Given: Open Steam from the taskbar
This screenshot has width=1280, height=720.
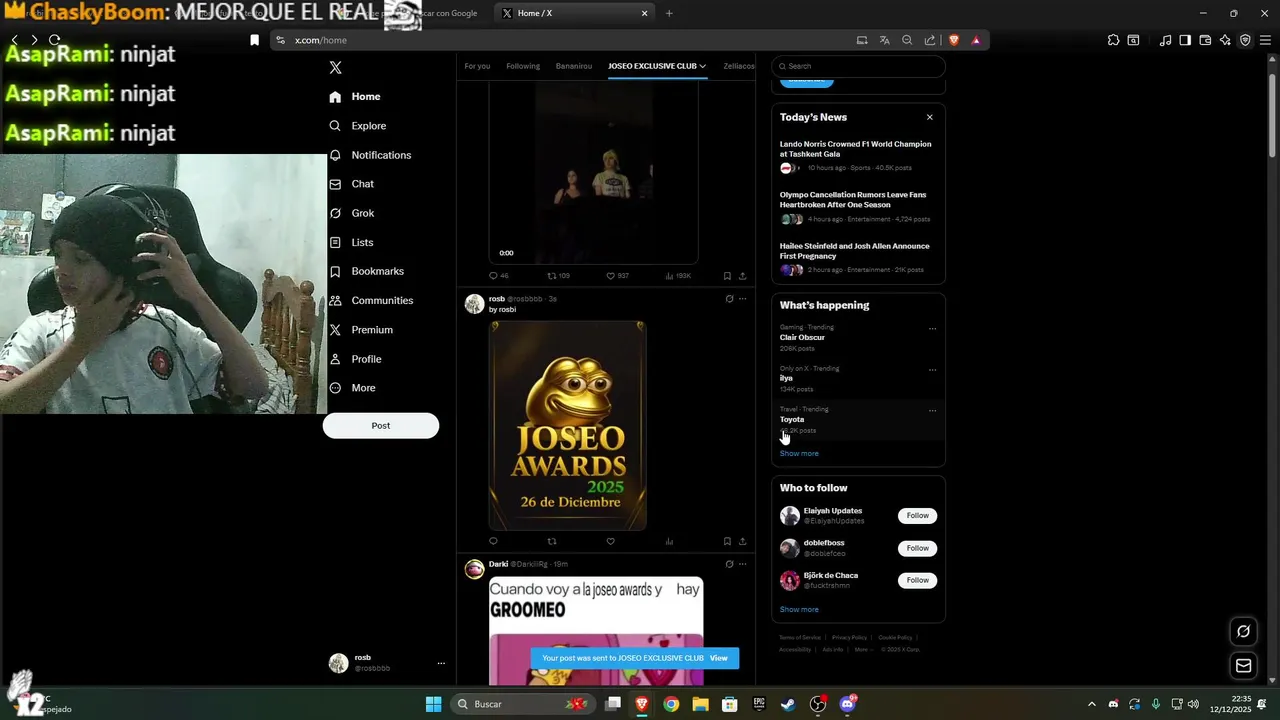Looking at the screenshot, I should pos(788,704).
